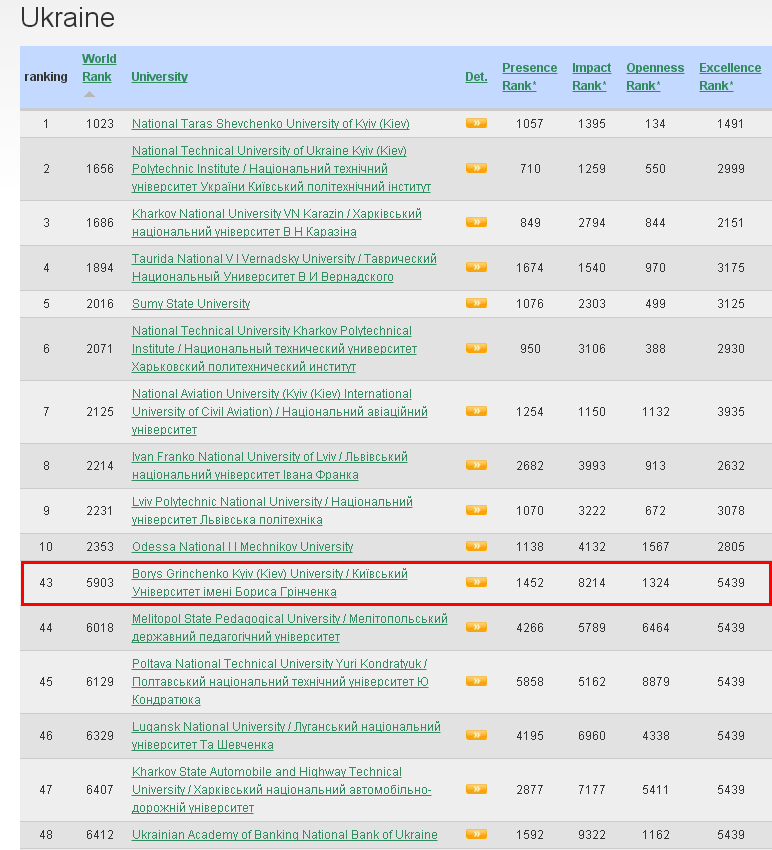772x850 pixels.
Task: Open Ukrainian Academy of Banking link
Action: tap(285, 835)
